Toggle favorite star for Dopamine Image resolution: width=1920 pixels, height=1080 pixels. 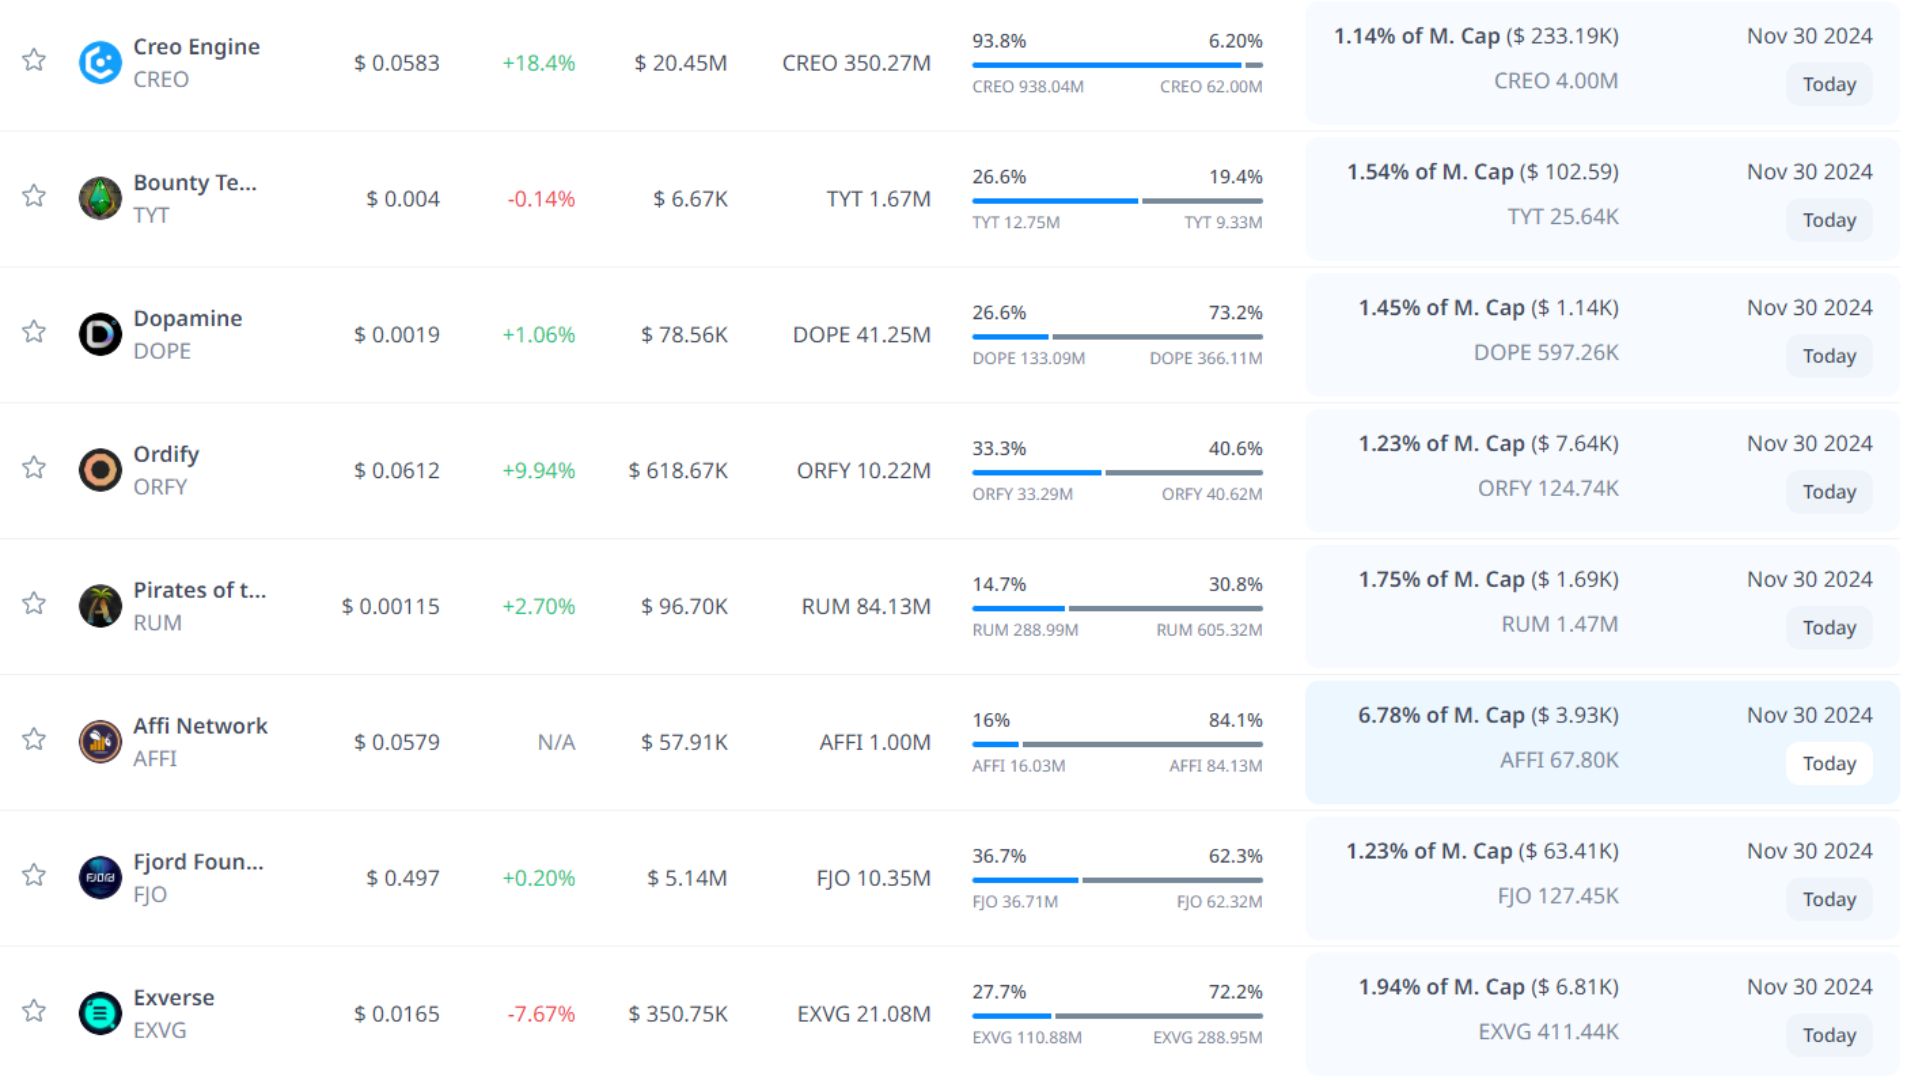coord(34,332)
